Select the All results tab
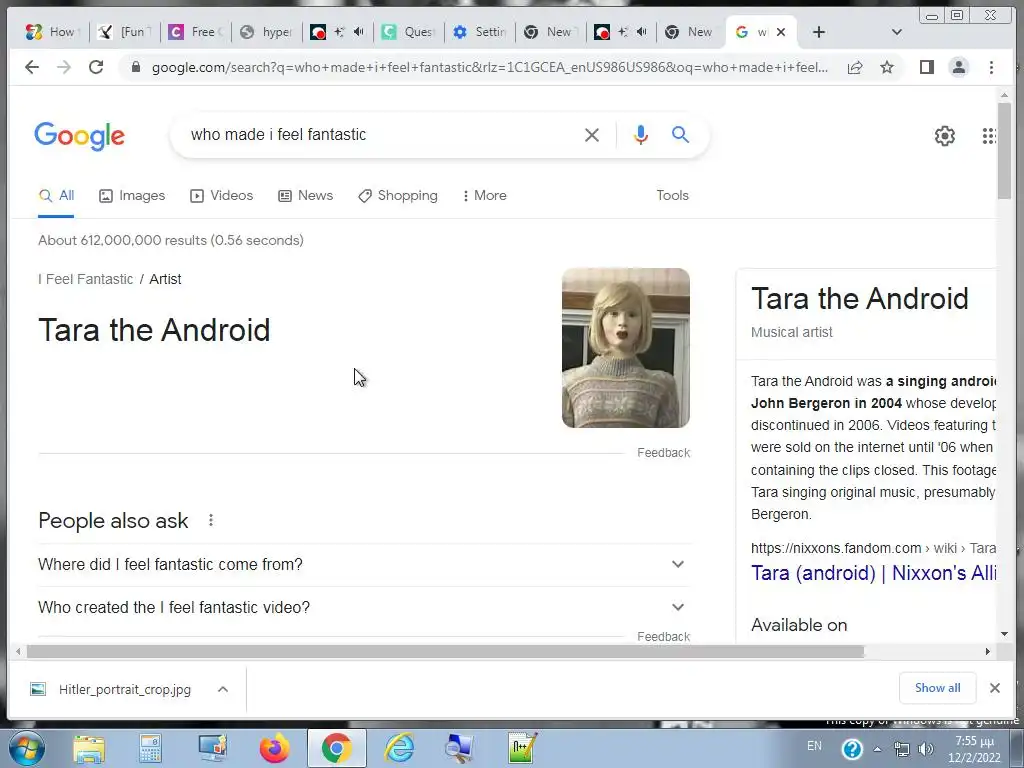This screenshot has width=1024, height=768. [x=56, y=196]
